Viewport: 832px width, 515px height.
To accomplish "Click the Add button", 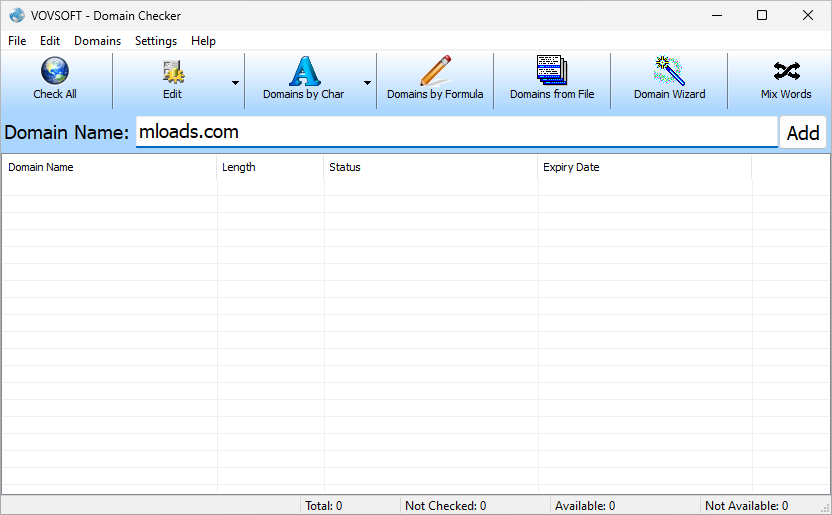I will coord(803,133).
